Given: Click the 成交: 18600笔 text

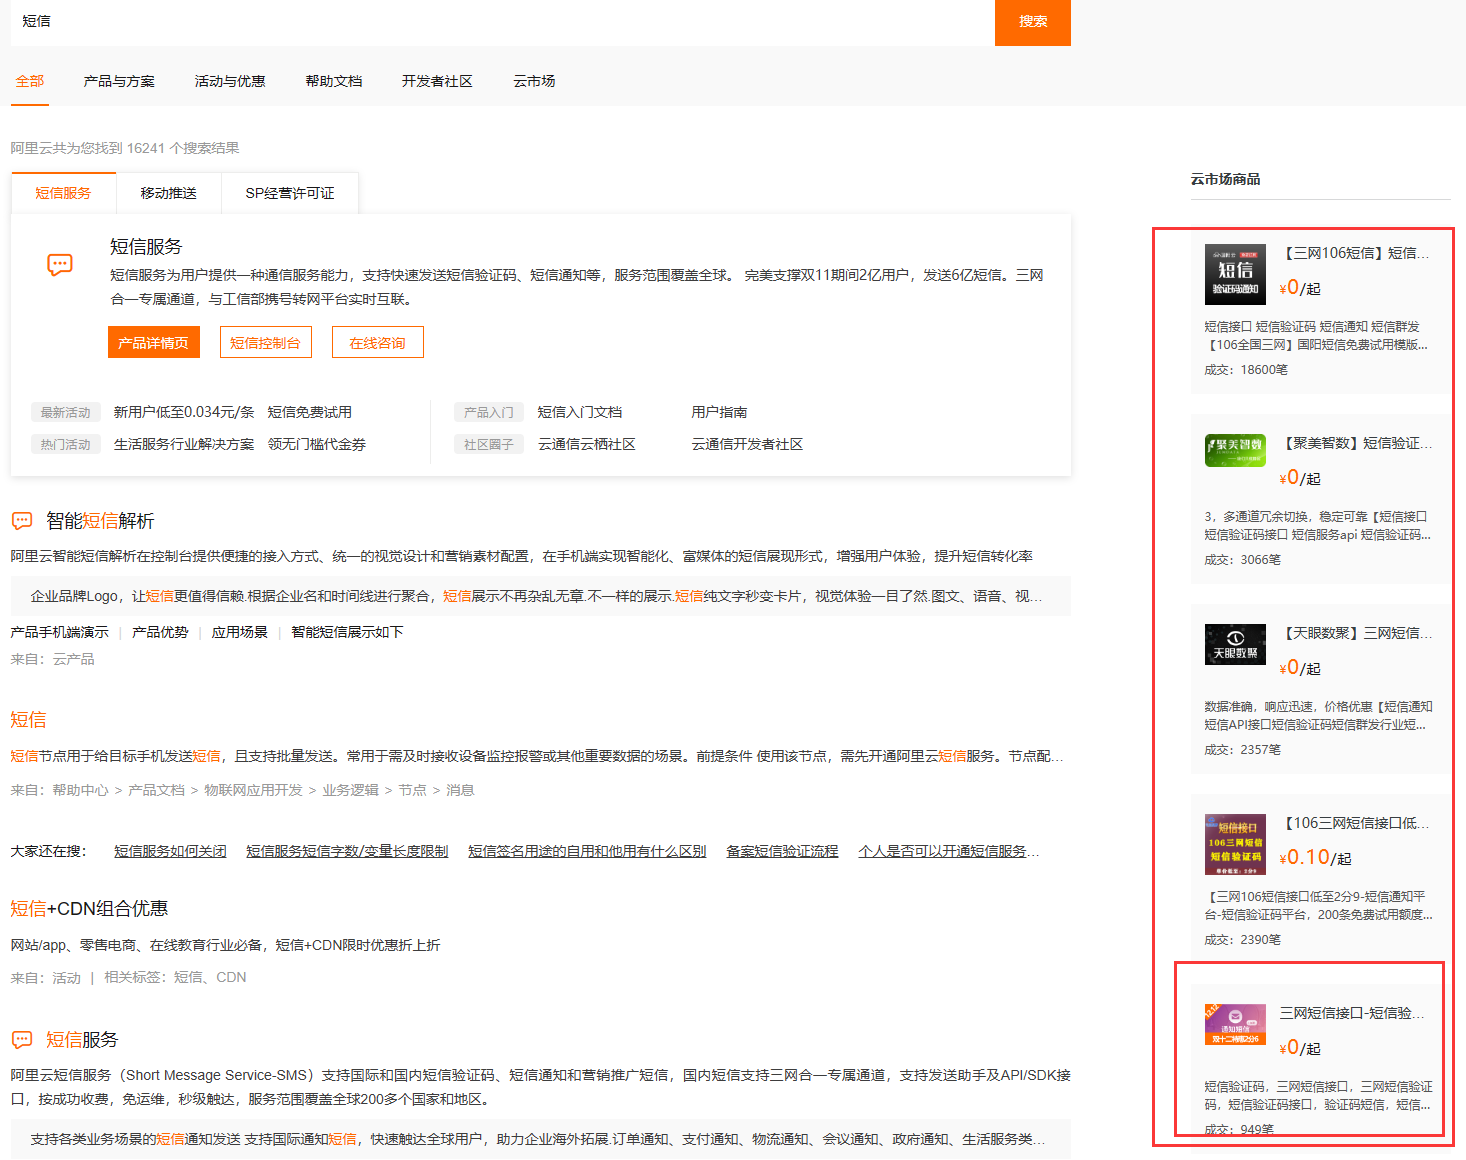Looking at the screenshot, I should [1246, 370].
